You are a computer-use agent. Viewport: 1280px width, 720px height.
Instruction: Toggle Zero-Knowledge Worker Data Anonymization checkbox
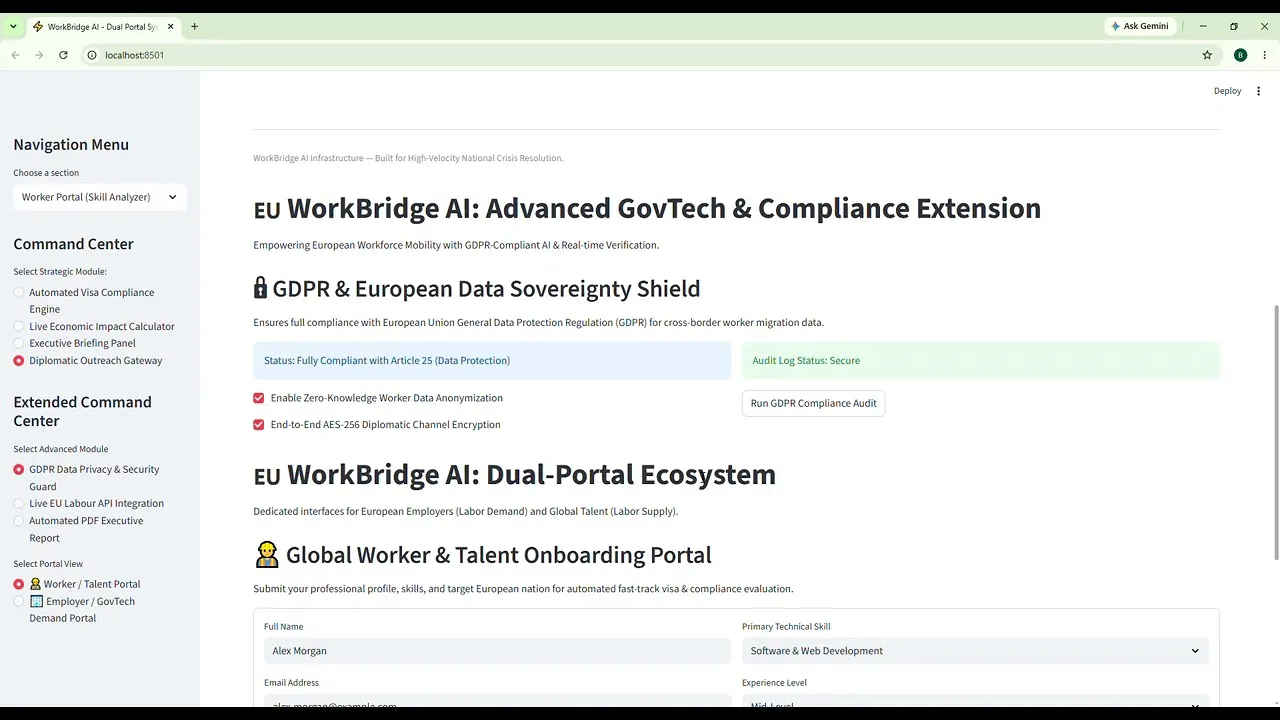[259, 398]
